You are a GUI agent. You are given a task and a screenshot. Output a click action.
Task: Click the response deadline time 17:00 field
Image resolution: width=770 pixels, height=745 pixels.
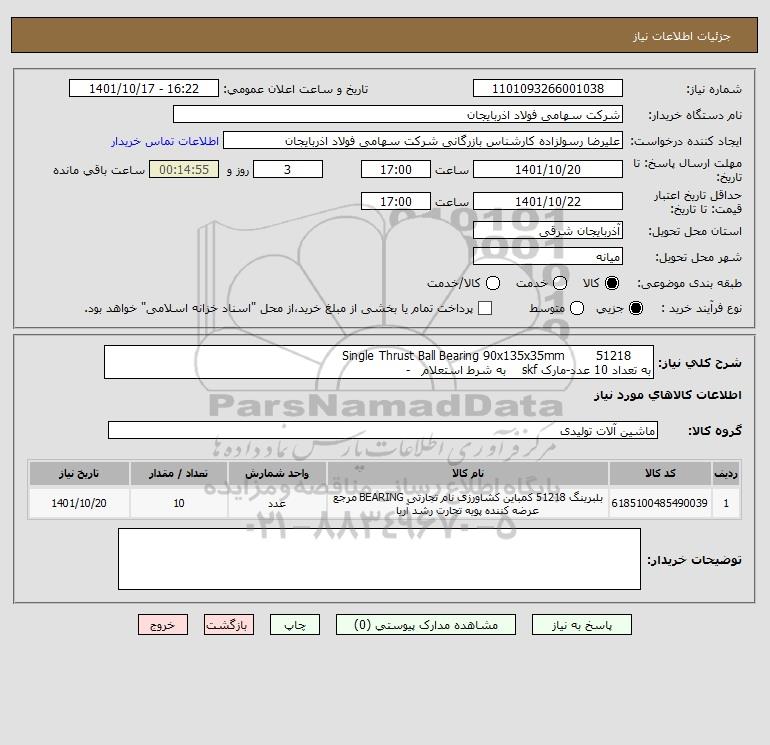pos(396,169)
